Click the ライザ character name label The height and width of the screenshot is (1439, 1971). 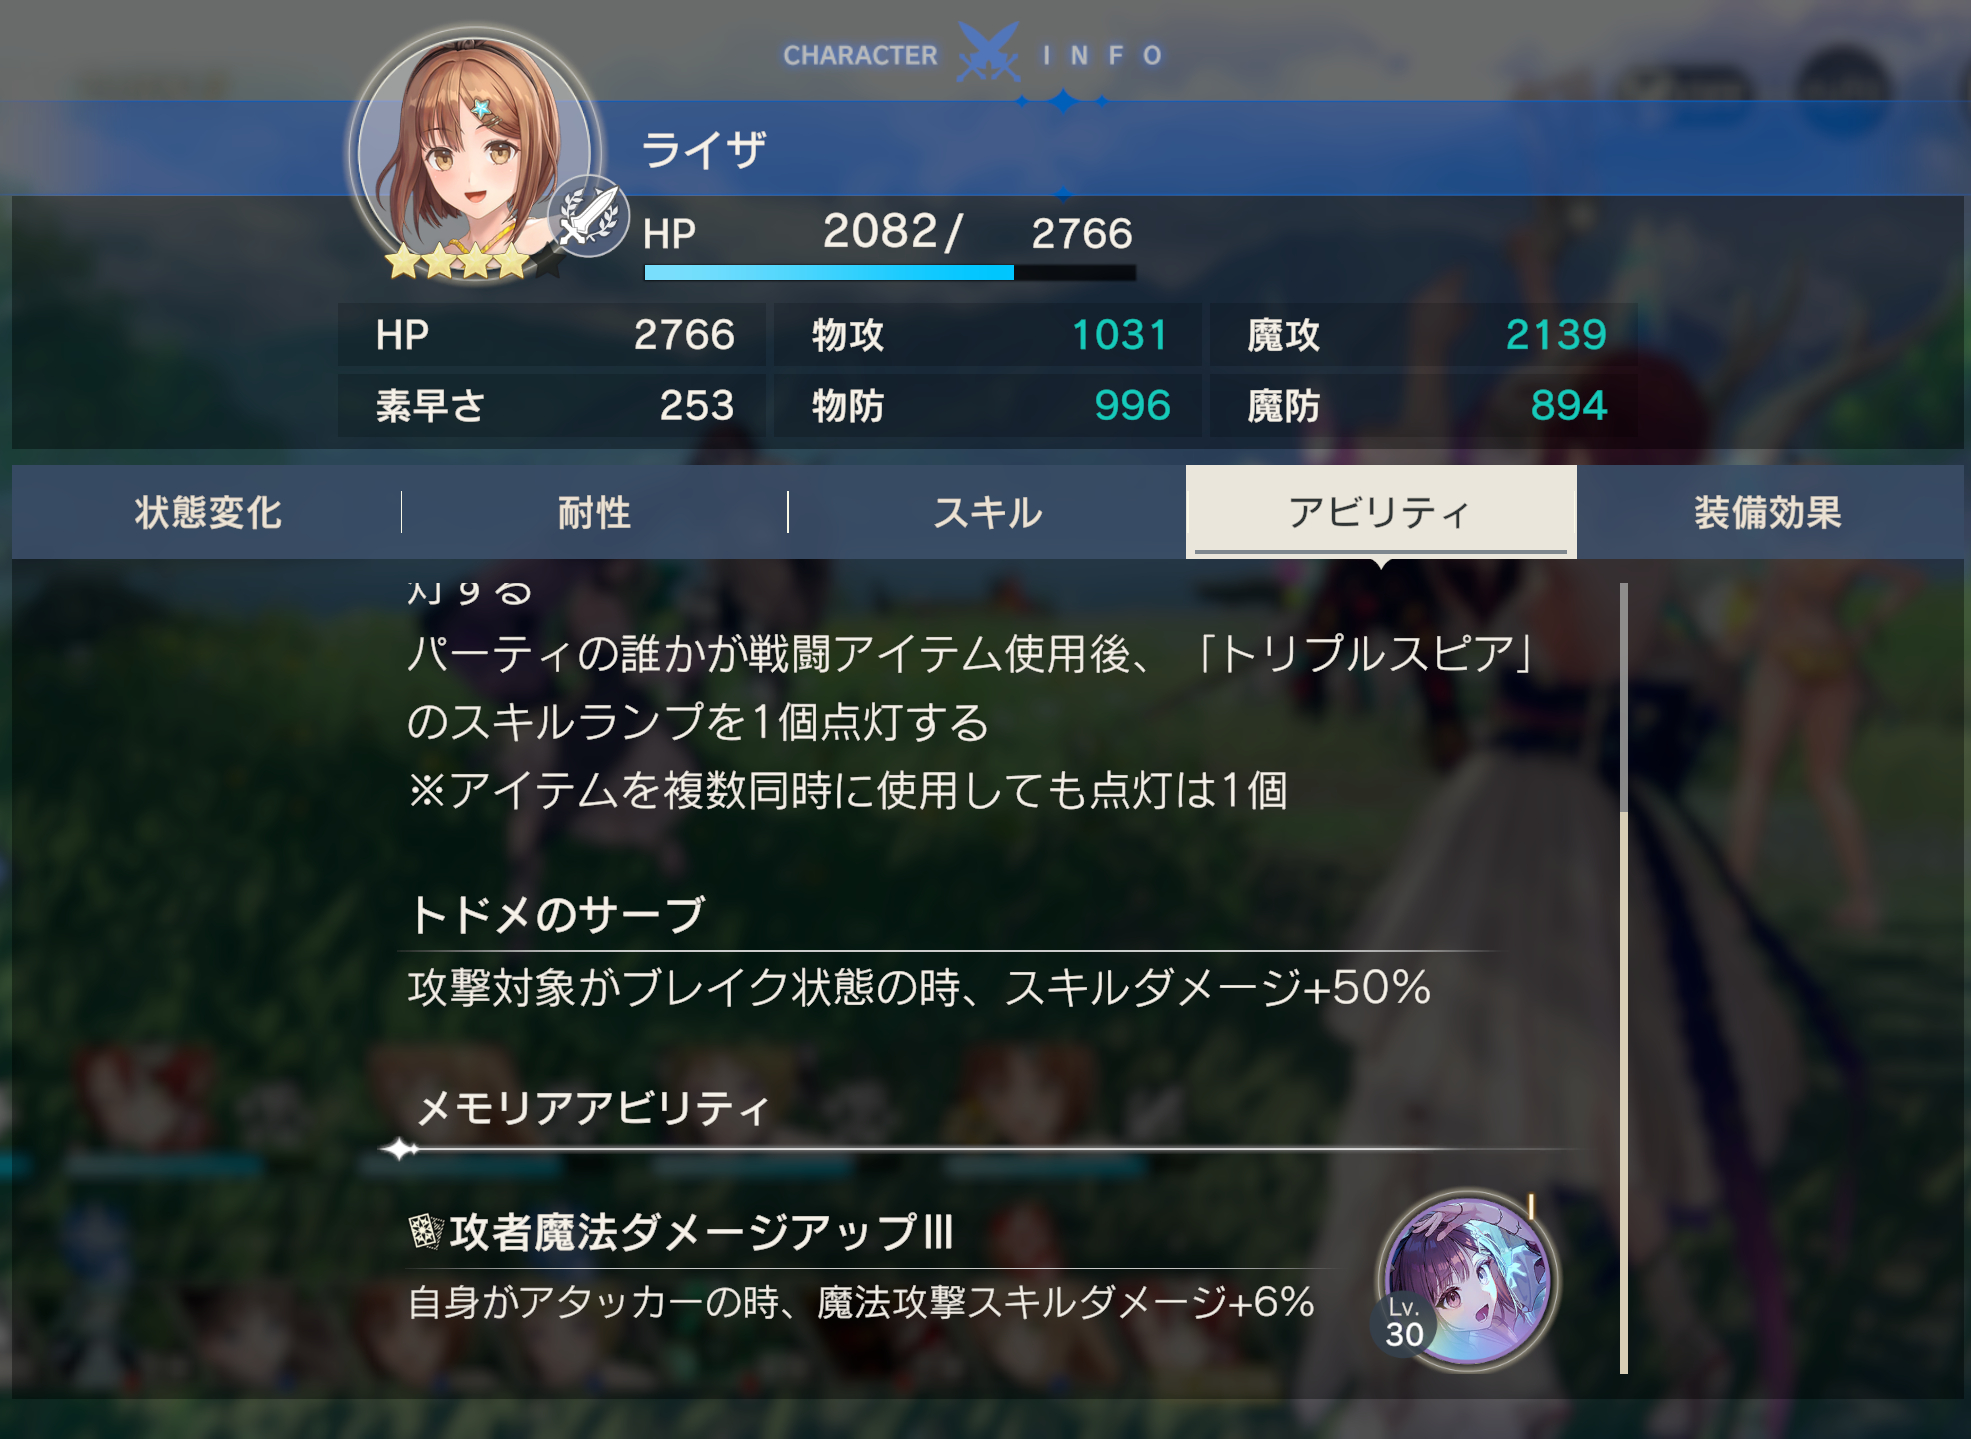pyautogui.click(x=704, y=150)
